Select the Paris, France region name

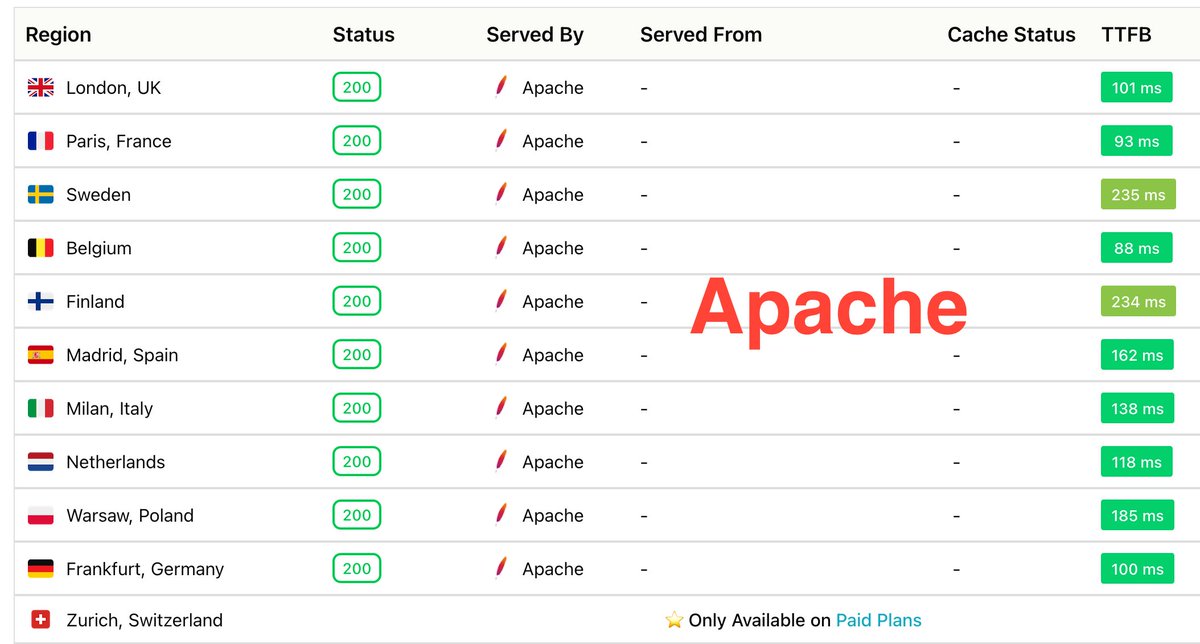click(x=119, y=141)
